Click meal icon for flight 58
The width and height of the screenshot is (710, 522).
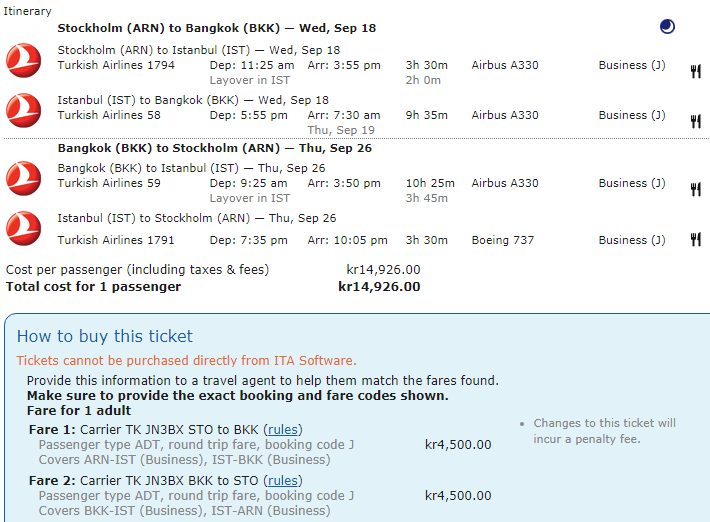click(x=695, y=121)
